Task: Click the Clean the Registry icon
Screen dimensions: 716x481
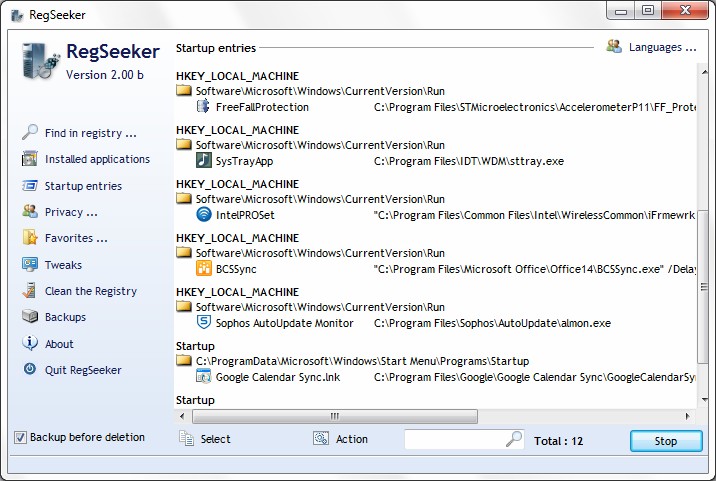Action: (30, 291)
